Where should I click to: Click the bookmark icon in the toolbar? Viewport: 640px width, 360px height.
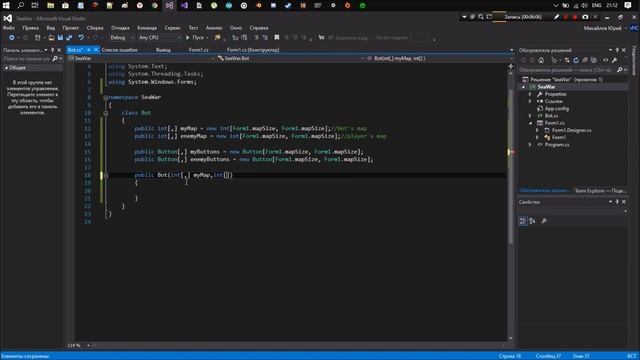pyautogui.click(x=277, y=38)
